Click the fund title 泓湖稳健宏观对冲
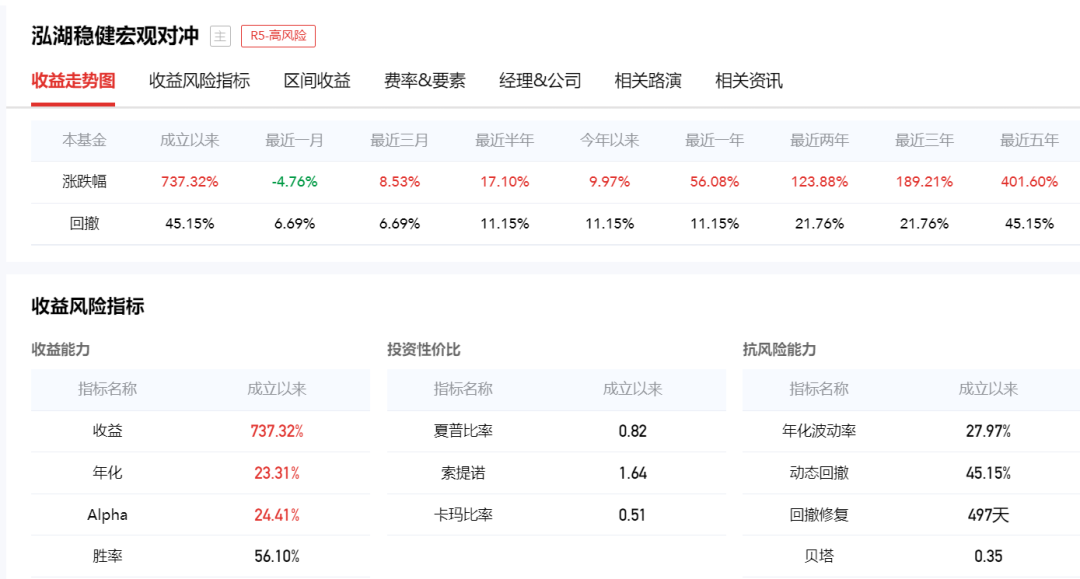This screenshot has width=1080, height=579. [115, 36]
